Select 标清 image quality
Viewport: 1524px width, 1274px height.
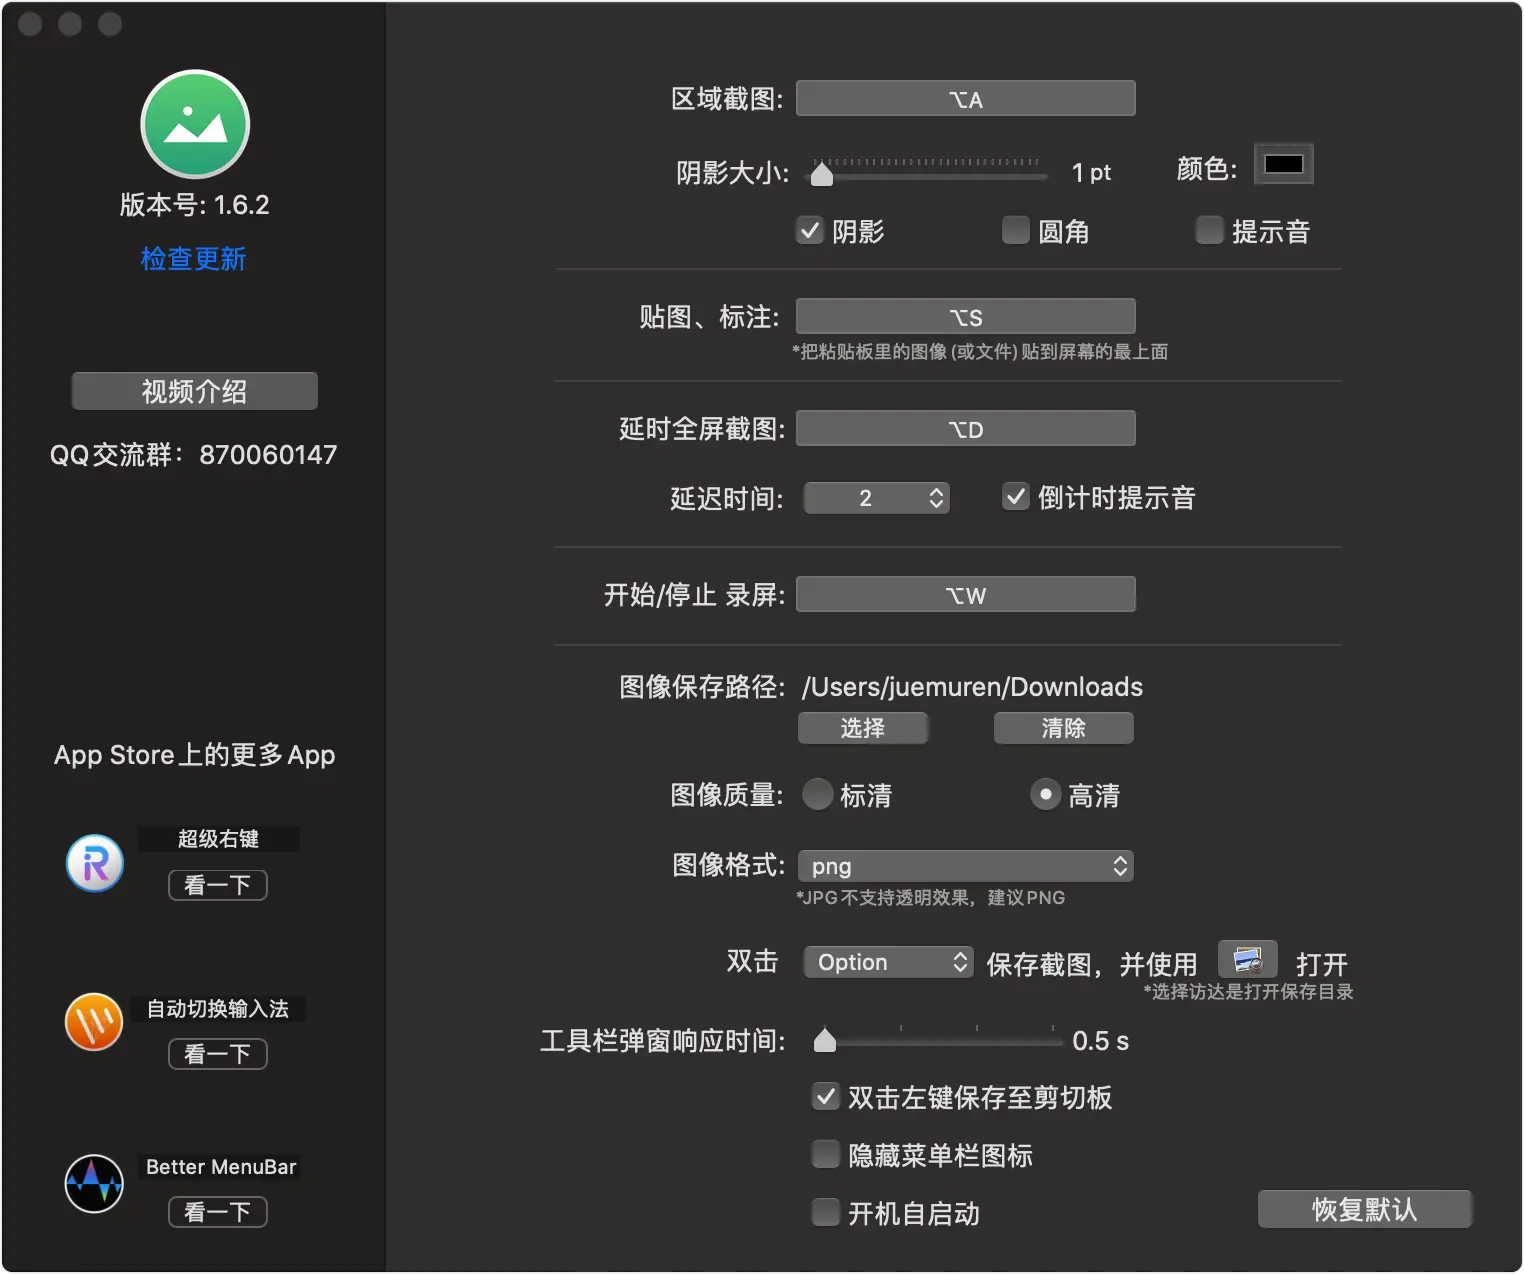click(x=817, y=794)
